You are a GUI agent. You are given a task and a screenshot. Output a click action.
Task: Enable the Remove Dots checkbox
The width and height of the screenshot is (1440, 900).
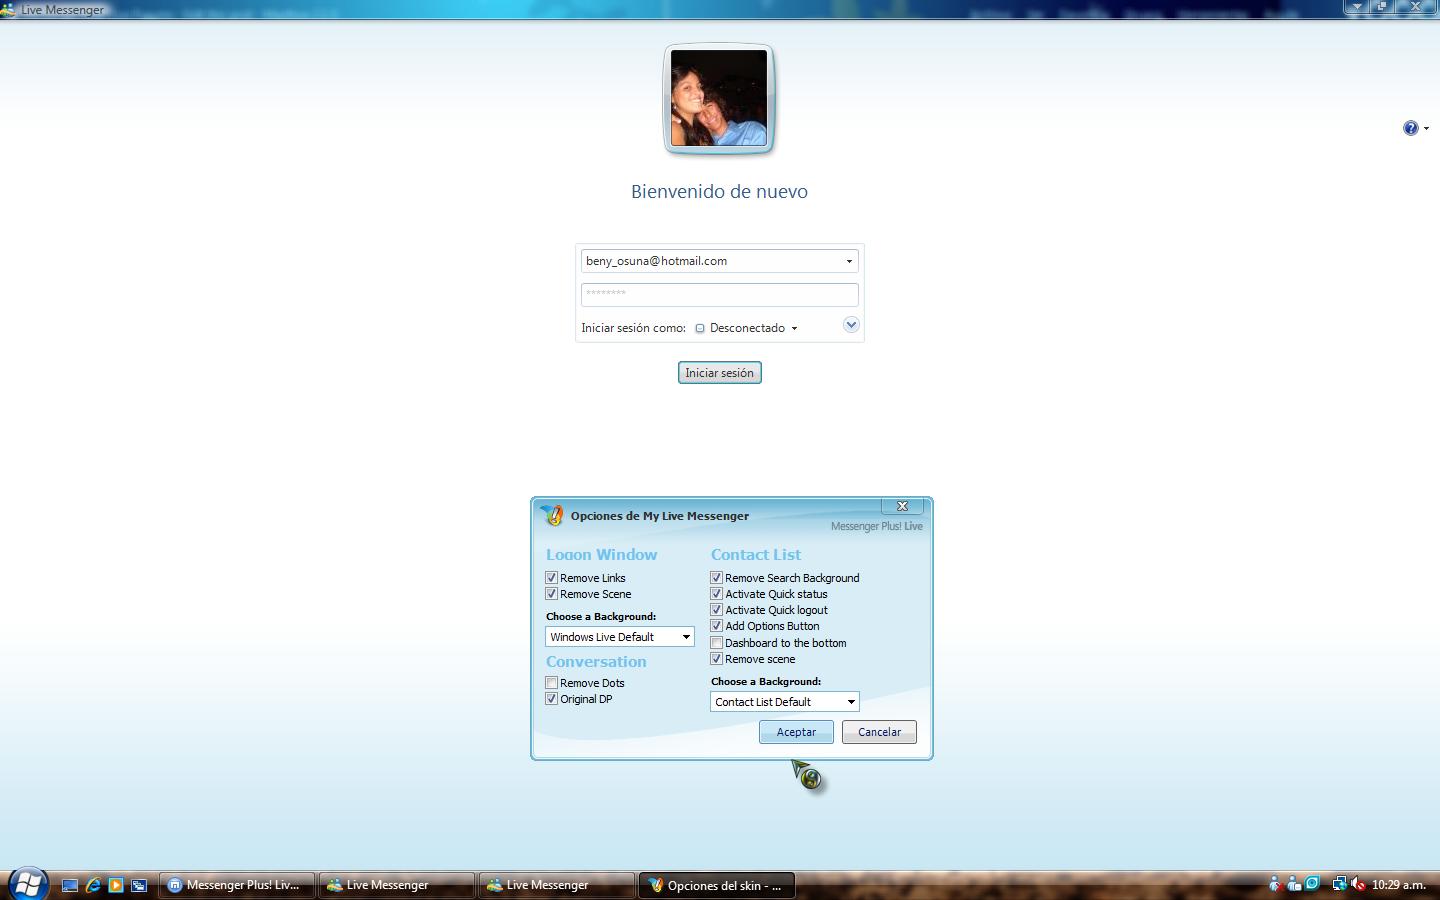[x=551, y=683]
